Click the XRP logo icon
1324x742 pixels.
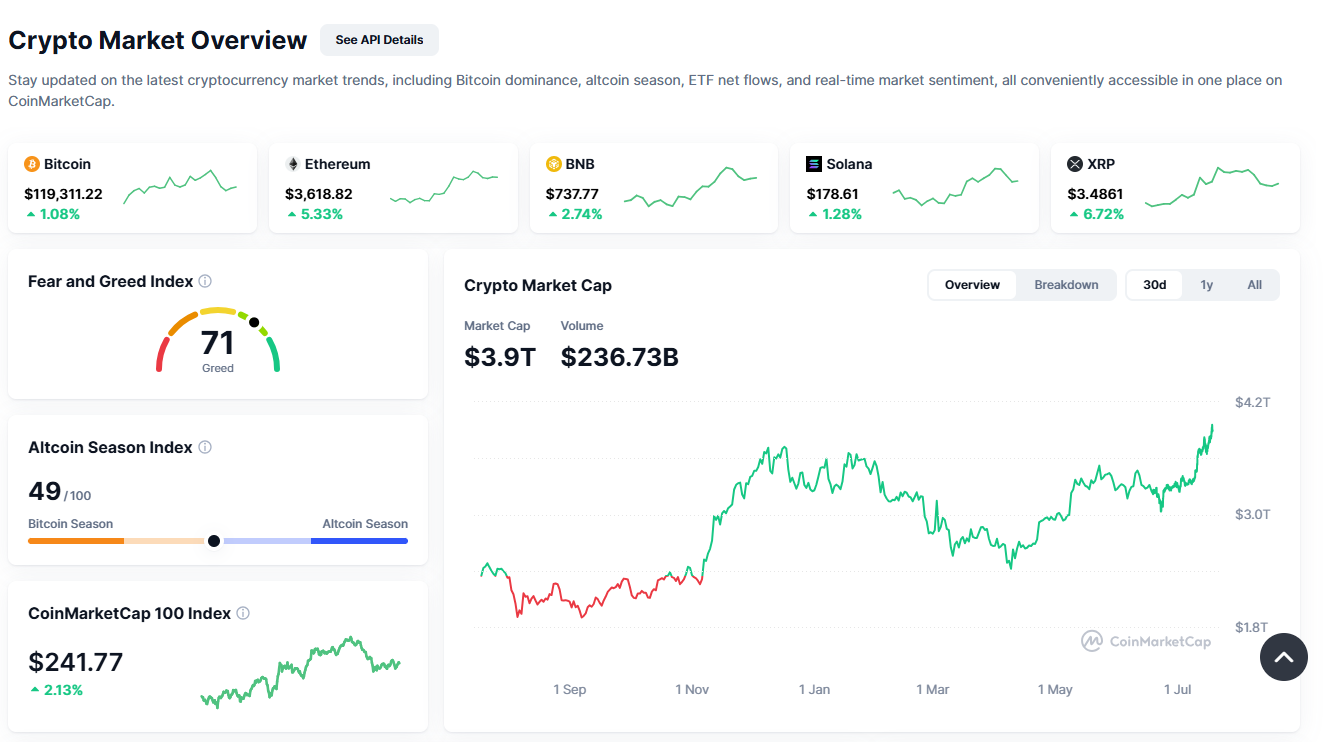pyautogui.click(x=1075, y=164)
